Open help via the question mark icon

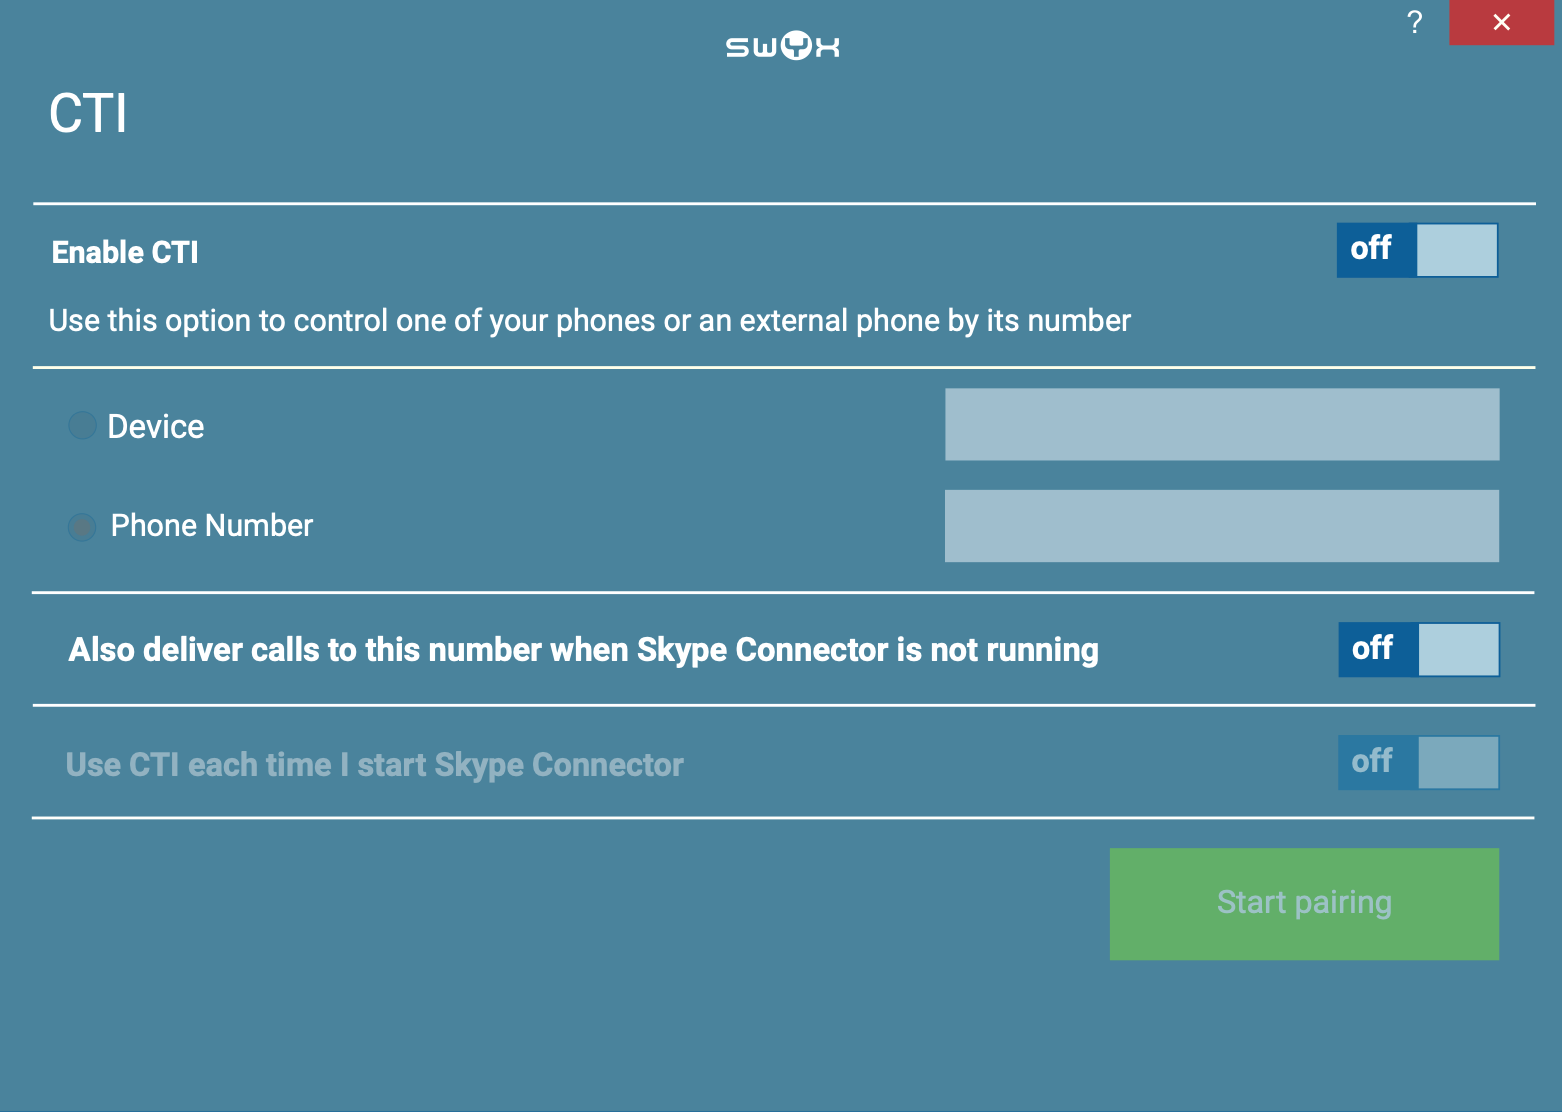1414,22
